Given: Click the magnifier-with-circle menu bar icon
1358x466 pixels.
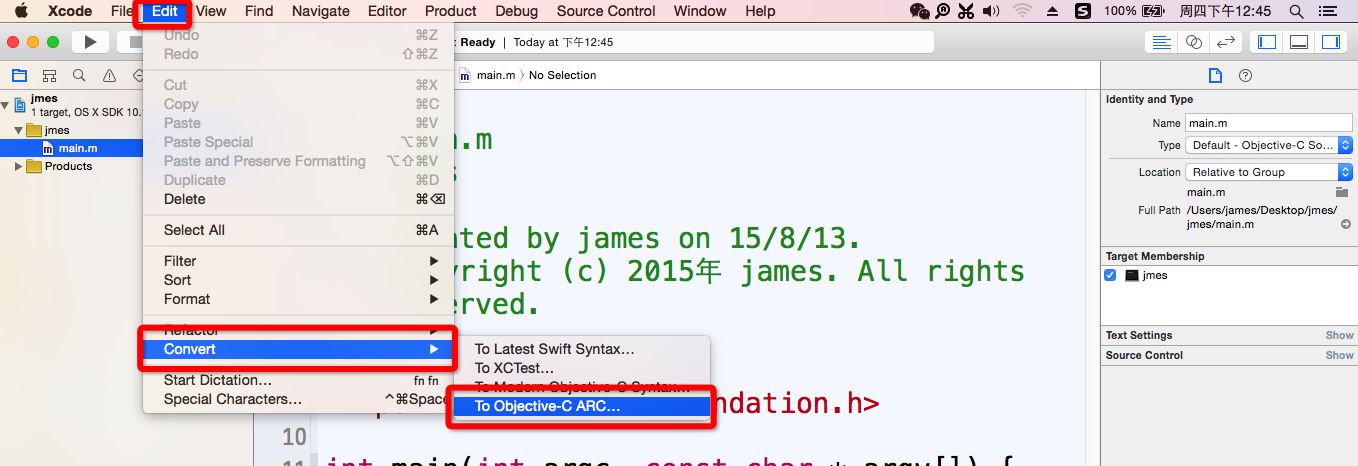Looking at the screenshot, I should pos(943,11).
